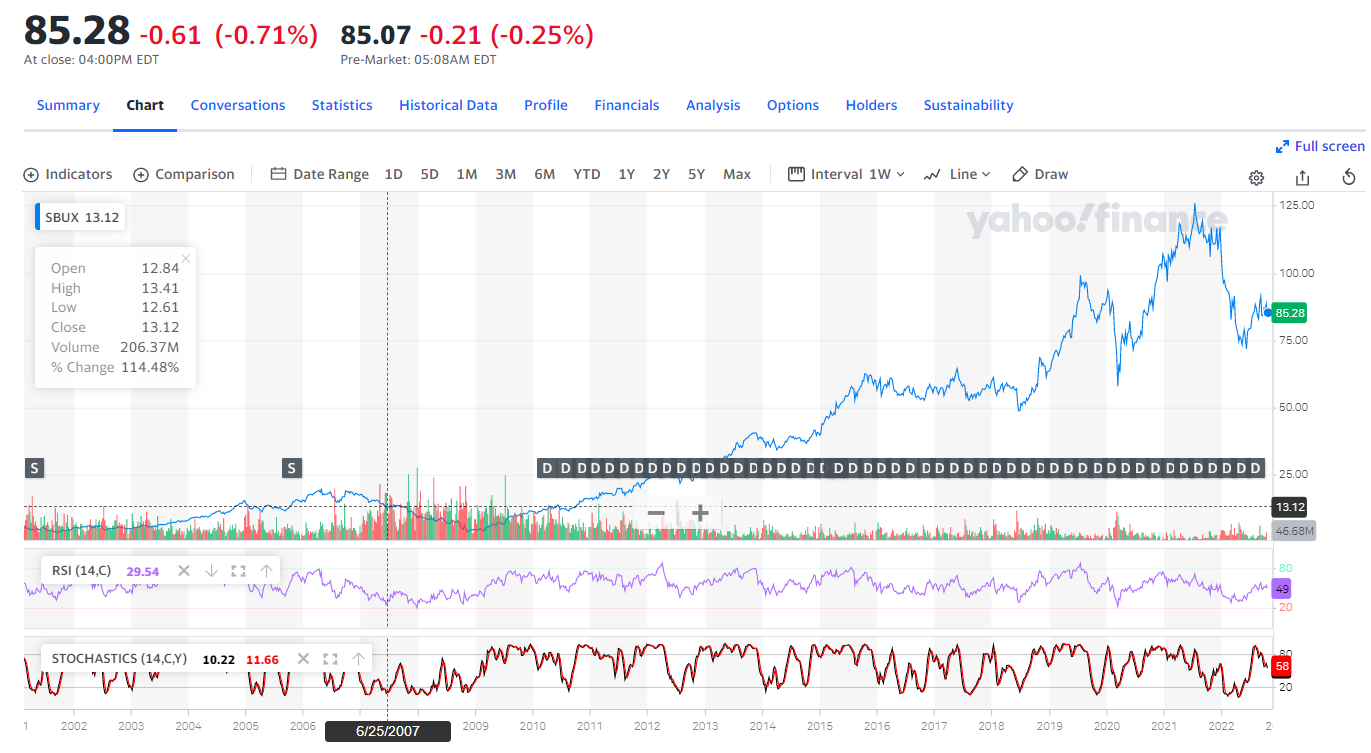
Task: Select the 2Y range
Action: [661, 174]
